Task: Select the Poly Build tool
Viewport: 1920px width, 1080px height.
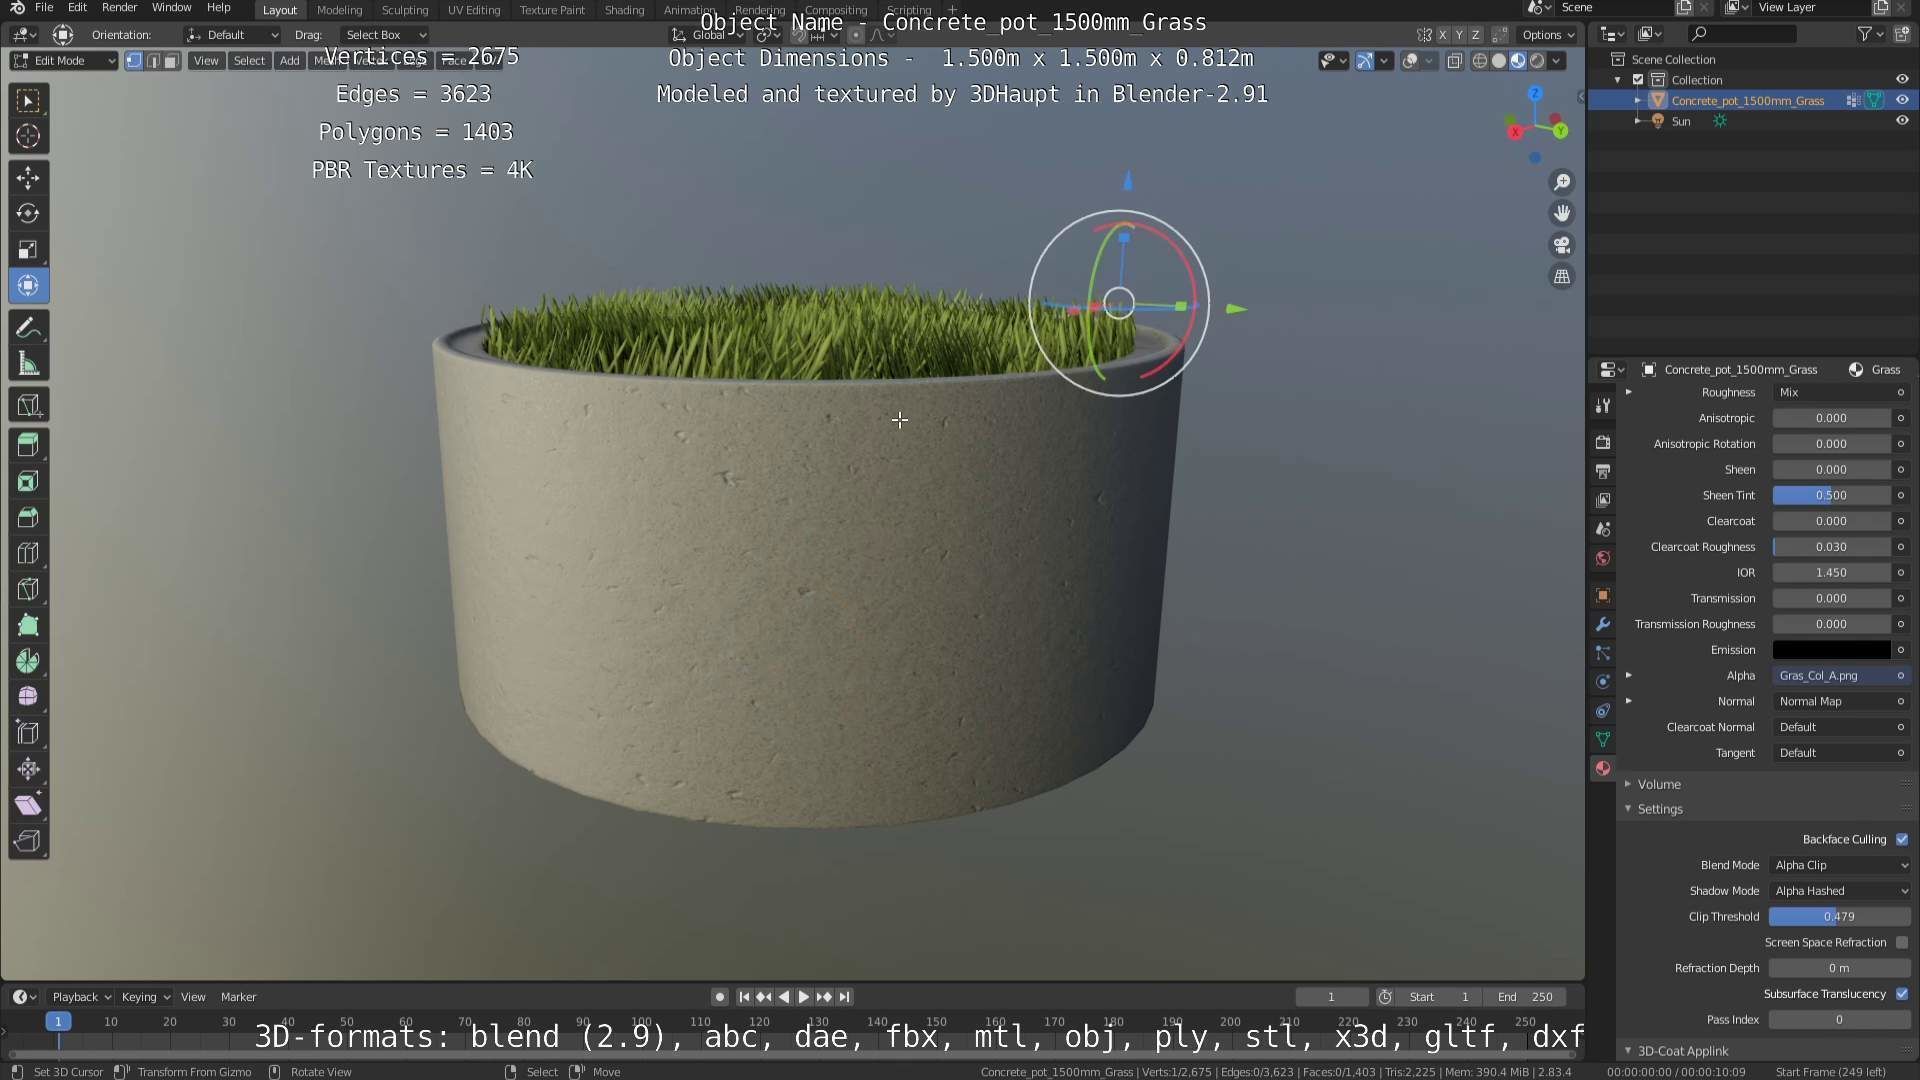Action: tap(28, 625)
